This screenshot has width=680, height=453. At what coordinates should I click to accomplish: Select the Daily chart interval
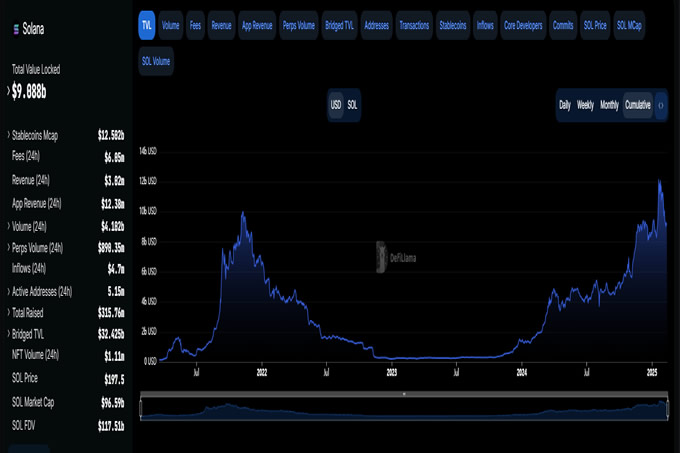[x=565, y=105]
